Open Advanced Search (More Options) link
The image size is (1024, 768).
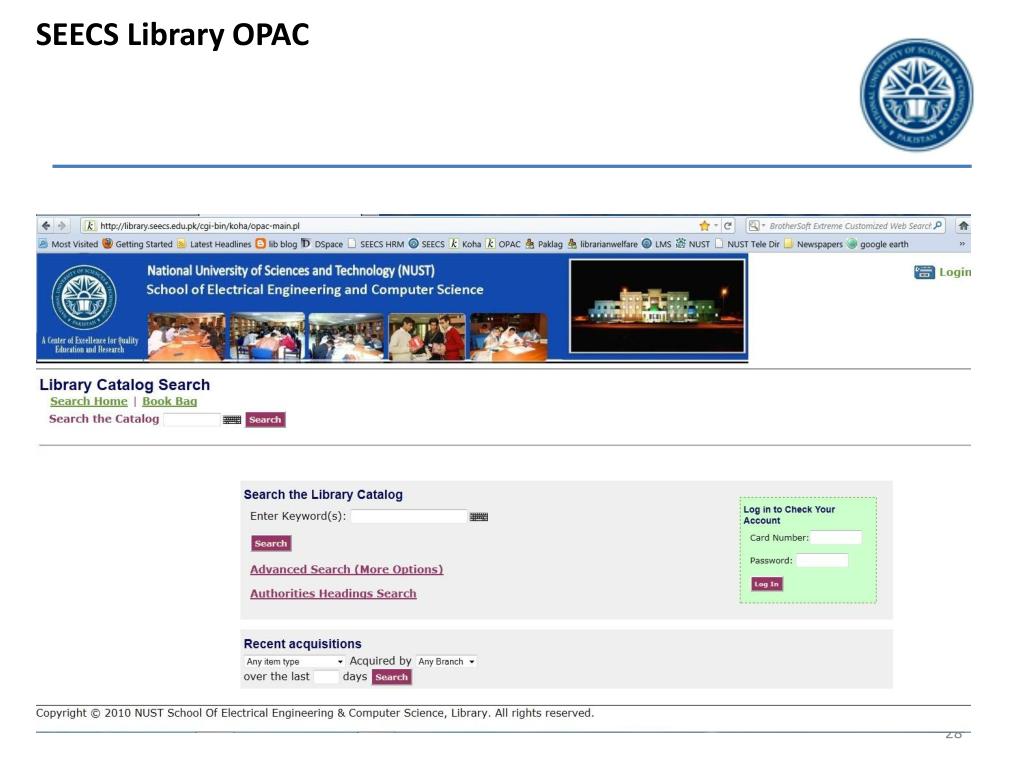pyautogui.click(x=347, y=569)
